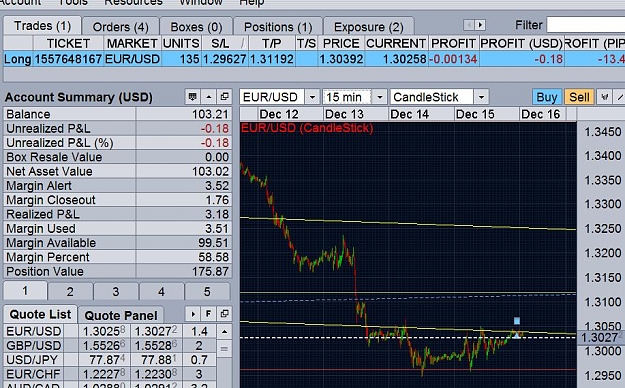Image resolution: width=625 pixels, height=388 pixels.
Task: Detach the Quote List panel into a window
Action: [x=224, y=314]
